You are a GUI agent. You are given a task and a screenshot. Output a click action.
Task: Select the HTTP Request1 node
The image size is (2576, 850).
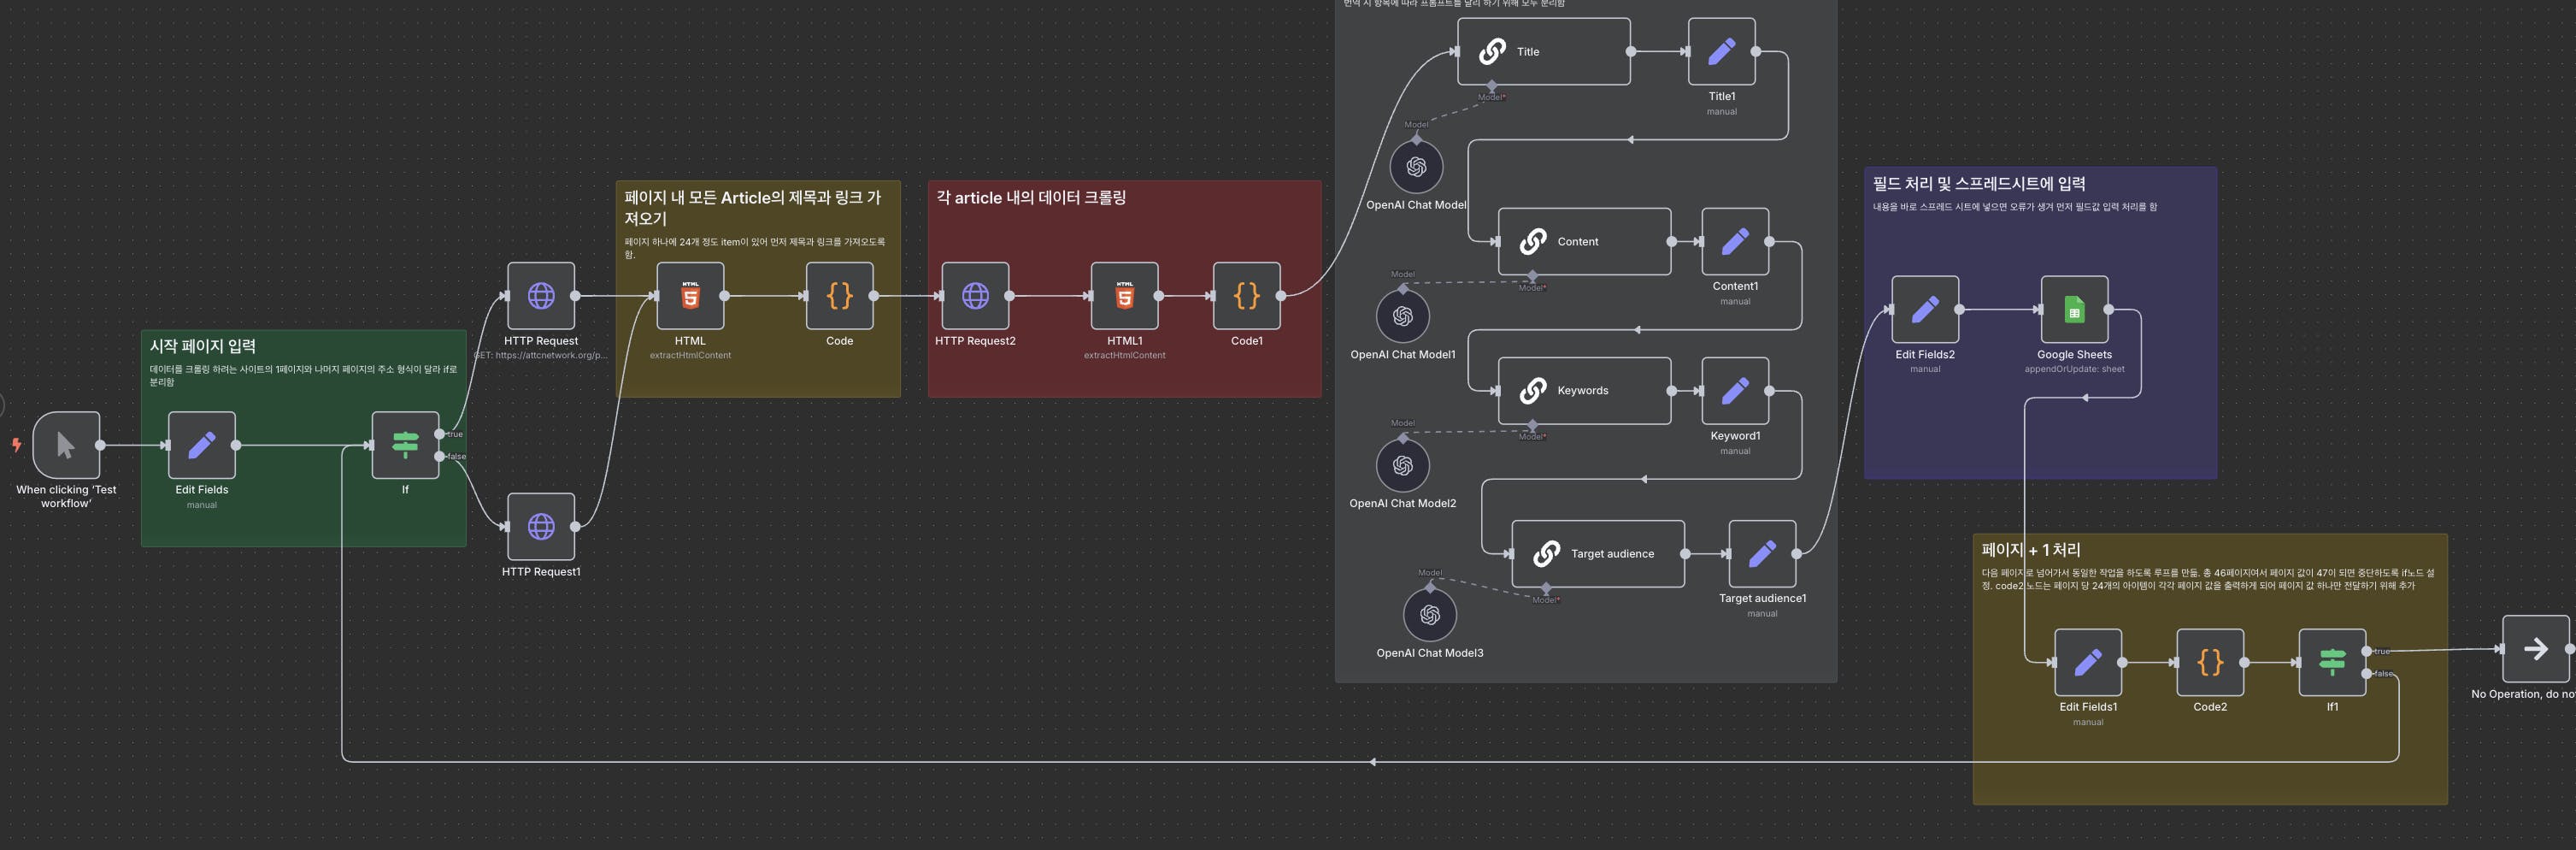pos(541,526)
